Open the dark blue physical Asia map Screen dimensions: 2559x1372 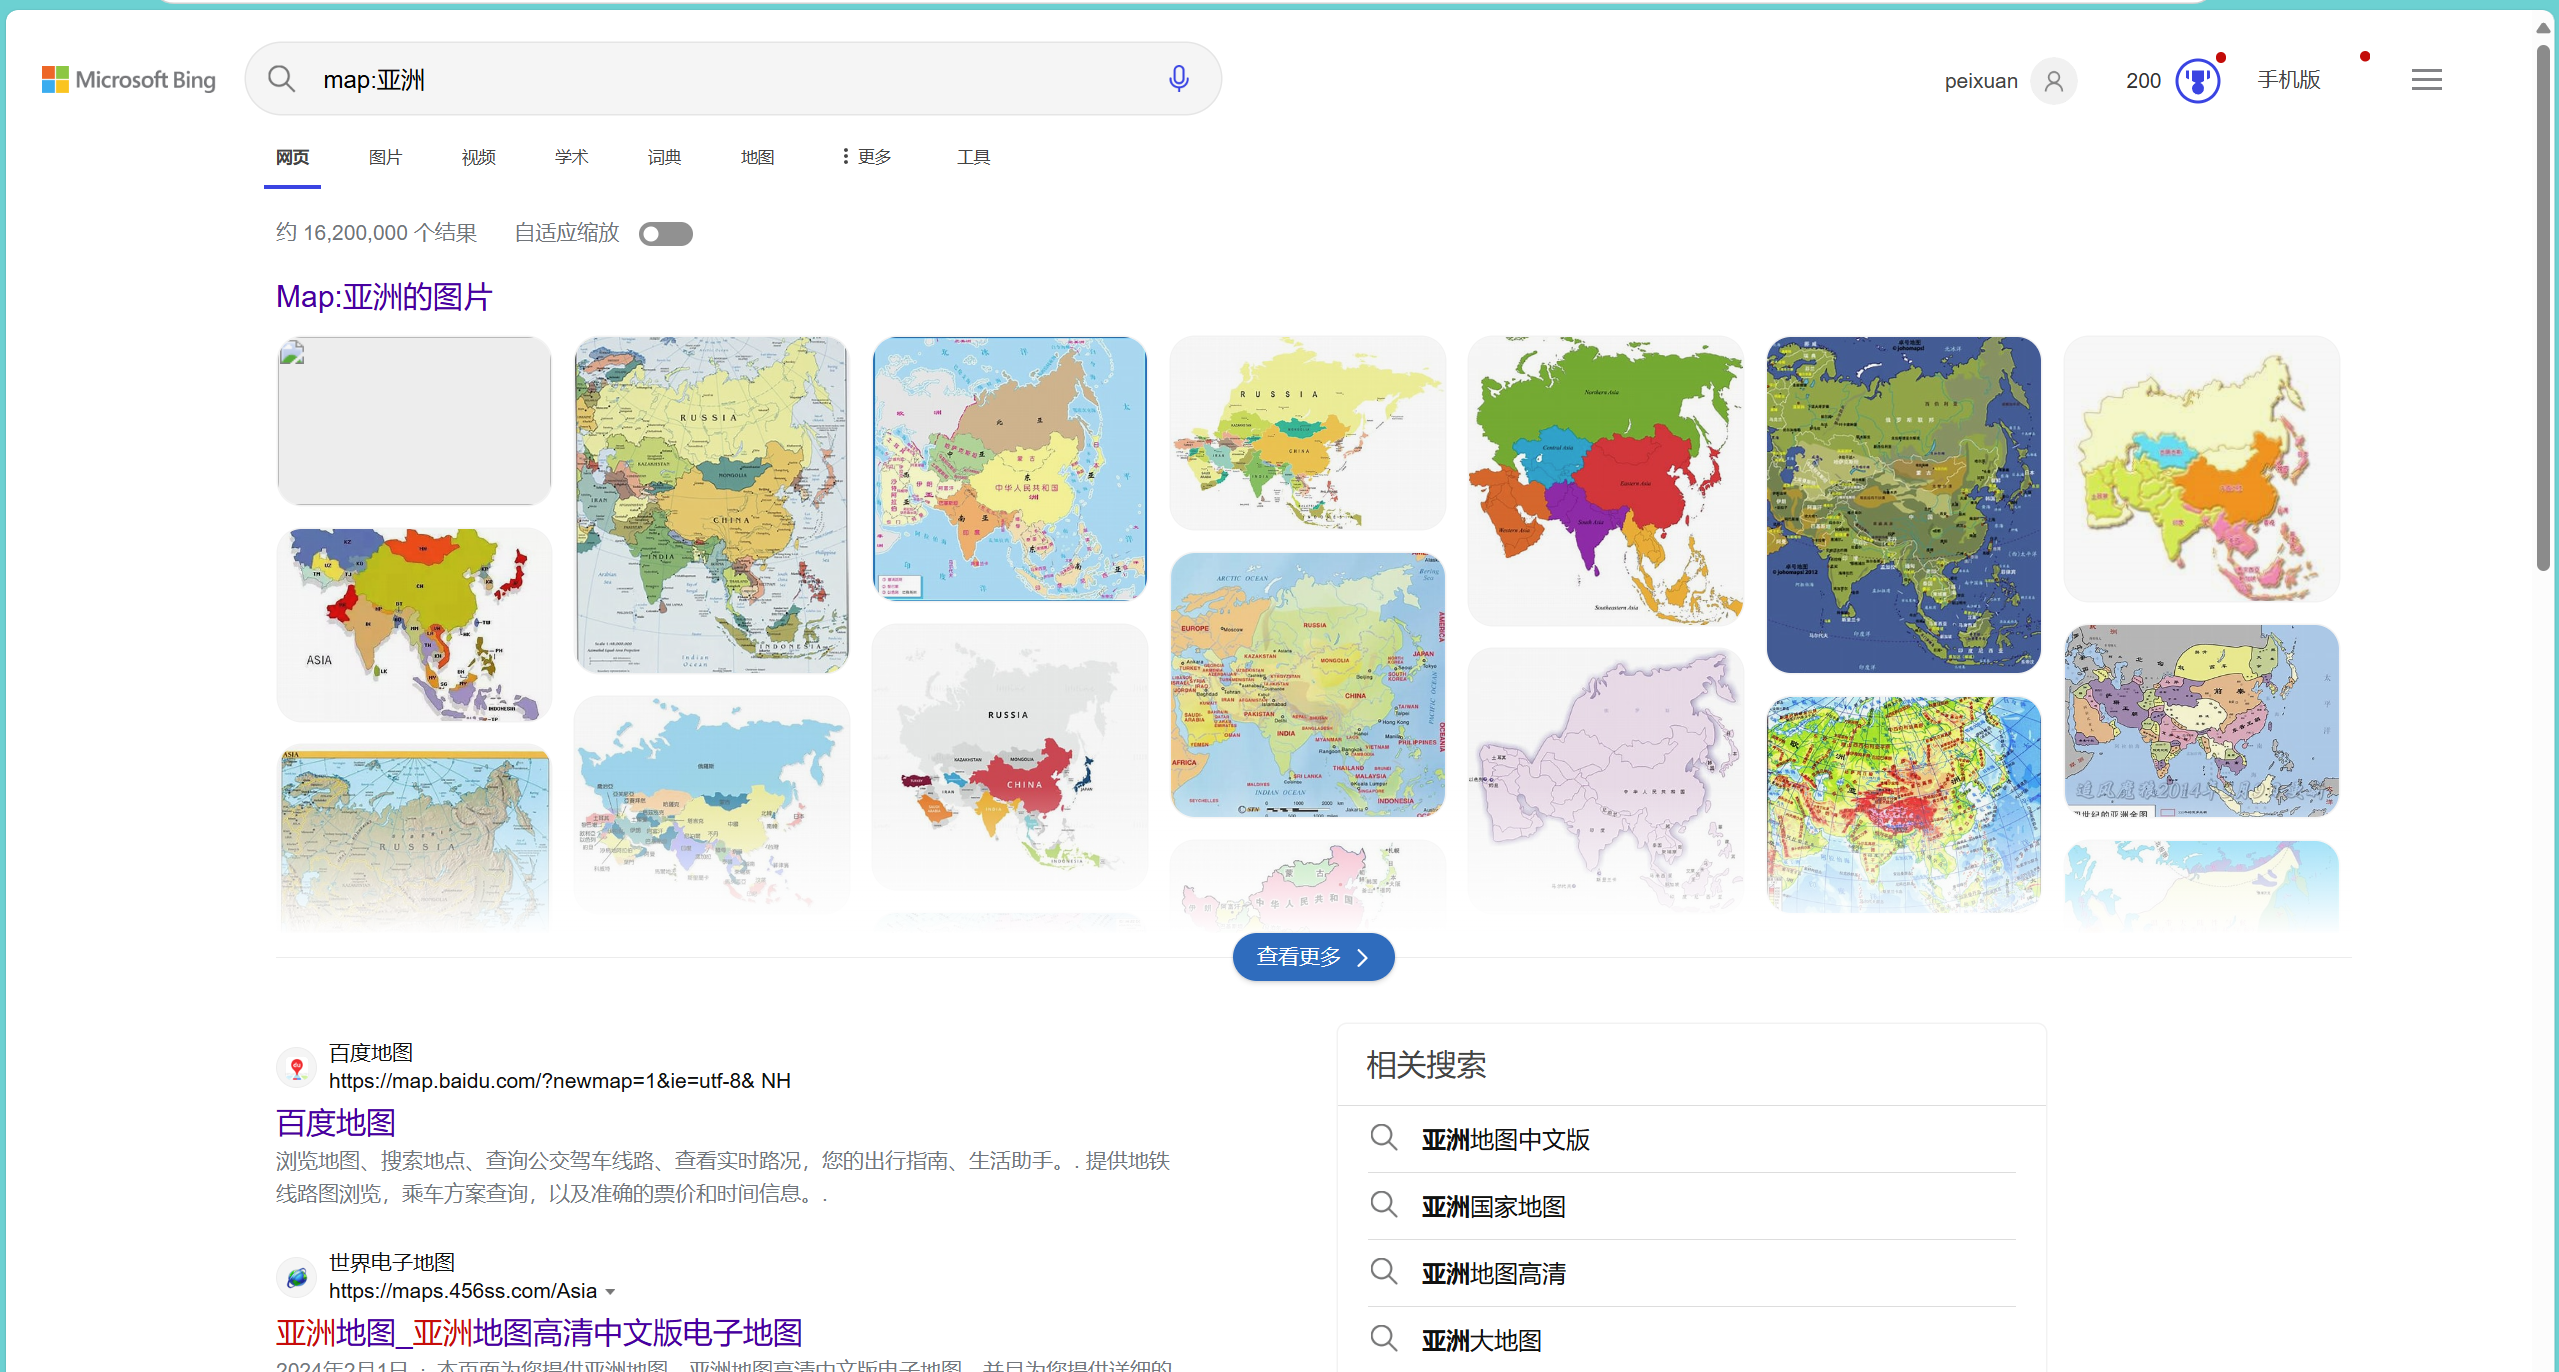(1904, 505)
